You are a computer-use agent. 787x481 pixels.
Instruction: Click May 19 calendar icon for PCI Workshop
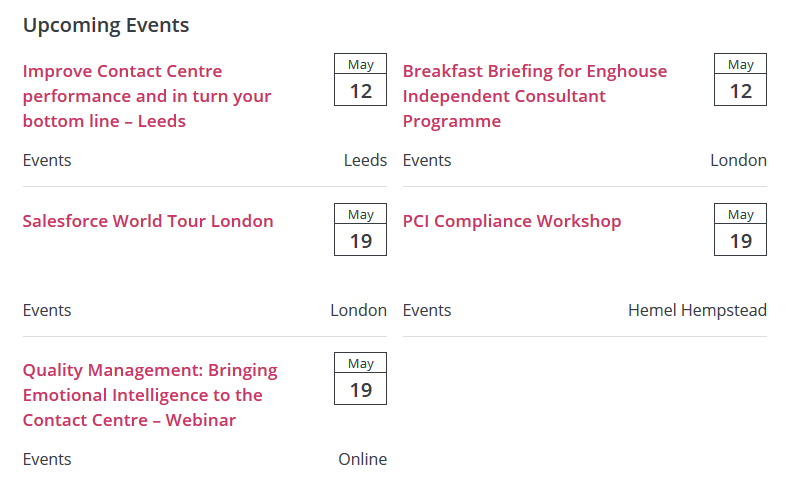(x=740, y=230)
